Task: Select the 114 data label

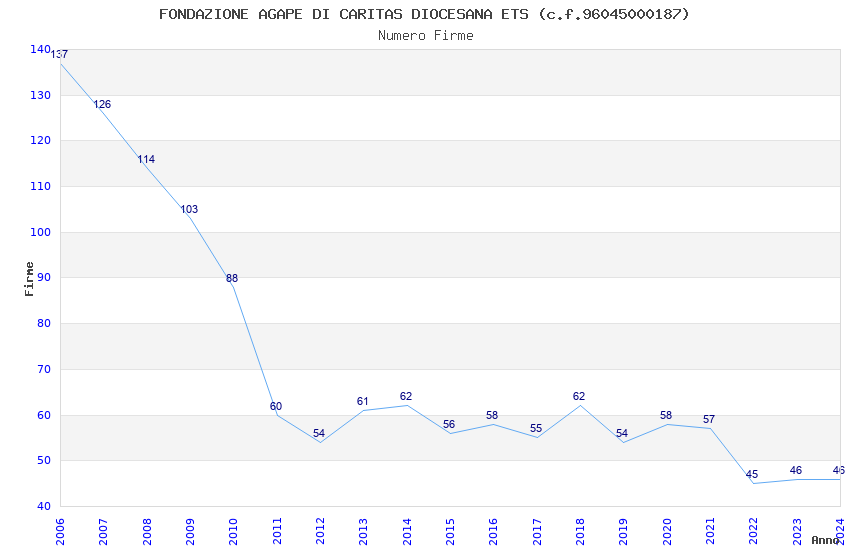Action: 146,159
